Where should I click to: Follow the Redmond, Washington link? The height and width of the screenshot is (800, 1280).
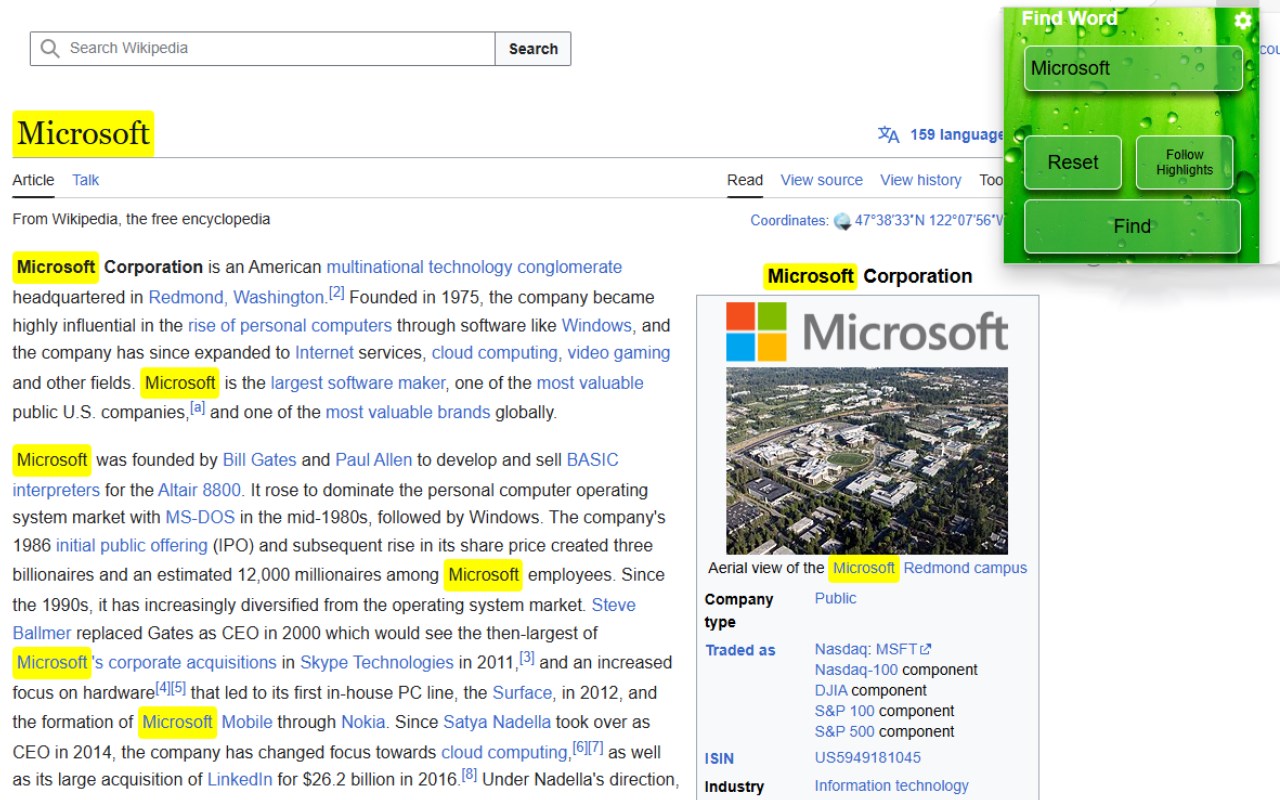point(236,297)
